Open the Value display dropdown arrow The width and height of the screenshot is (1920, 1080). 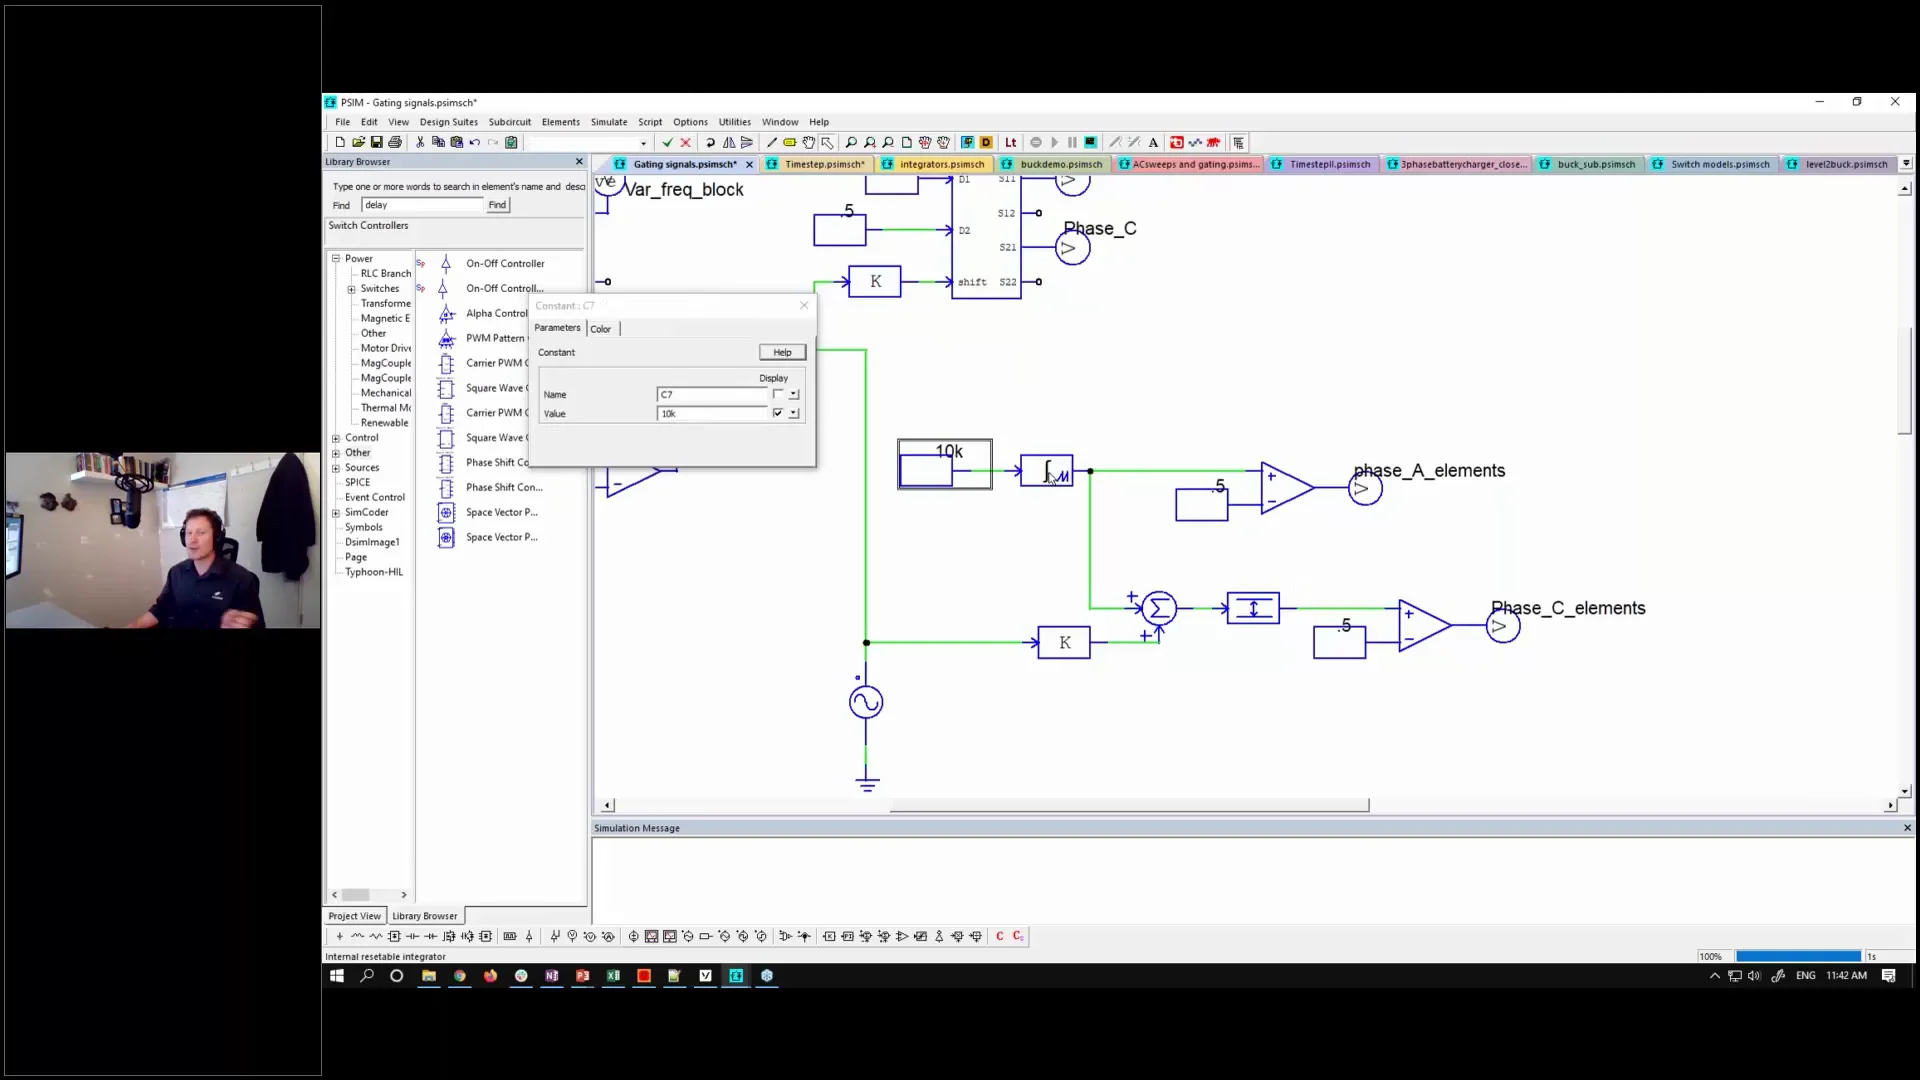coord(794,413)
